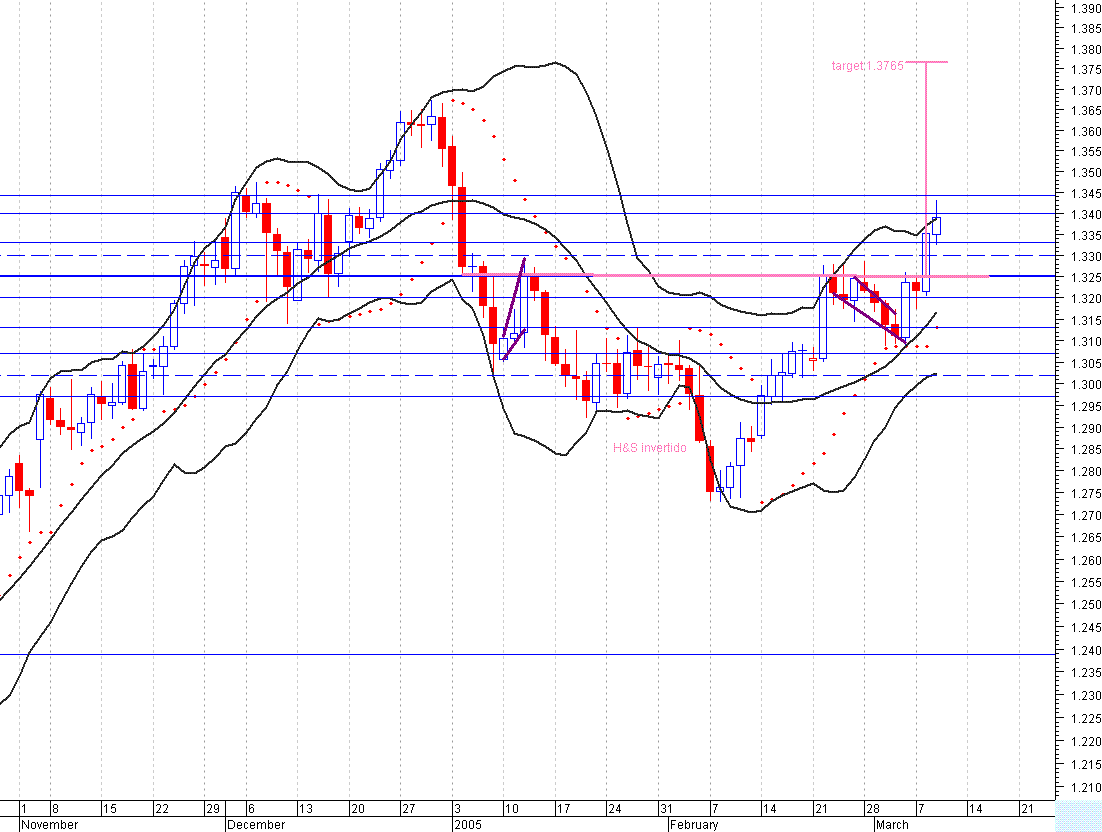Click the target:1.3765 annotation label
The image size is (1102, 832).
866,65
